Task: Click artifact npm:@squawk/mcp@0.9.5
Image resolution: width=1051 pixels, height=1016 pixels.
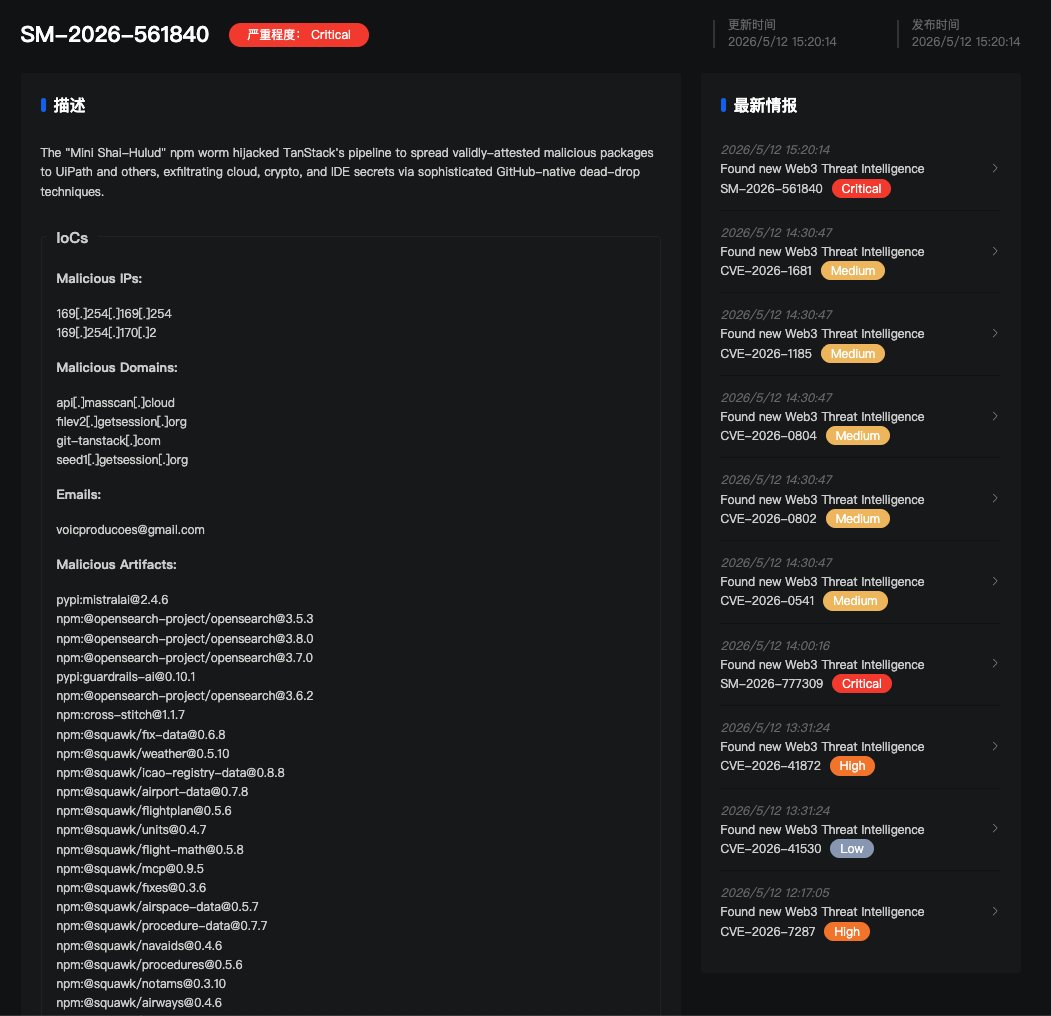Action: [130, 869]
